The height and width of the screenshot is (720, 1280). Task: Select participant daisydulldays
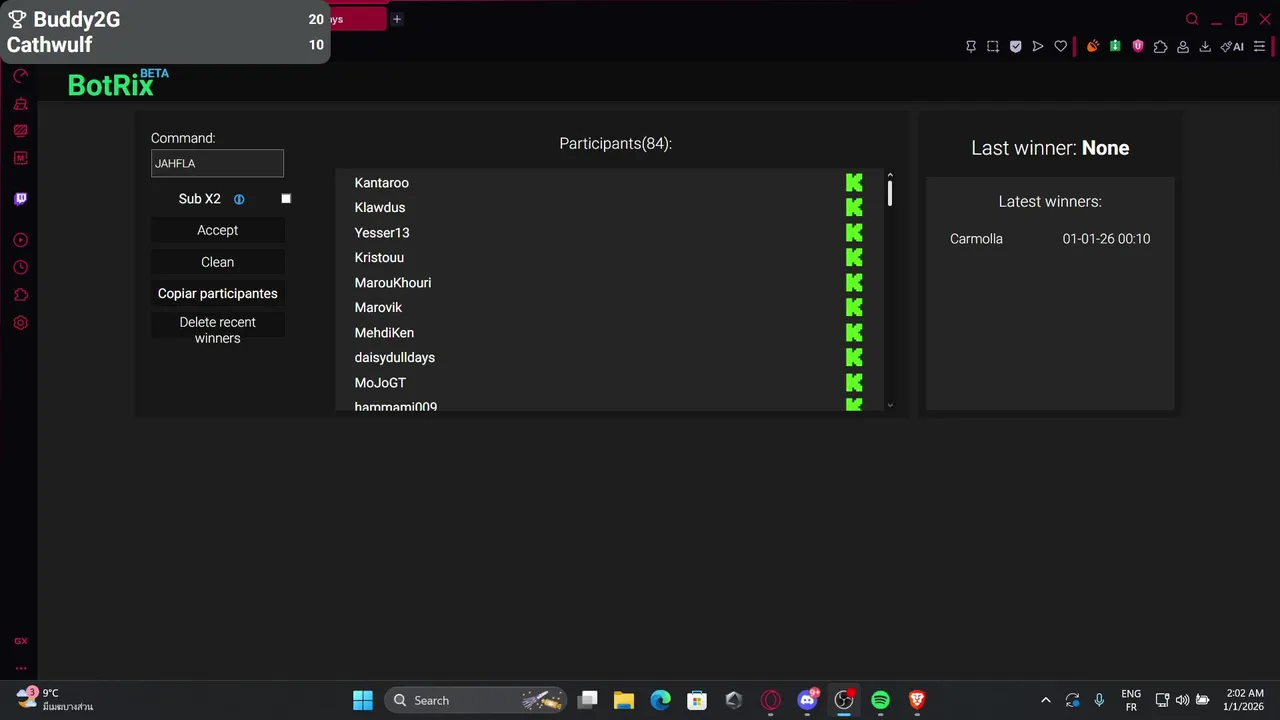point(395,358)
